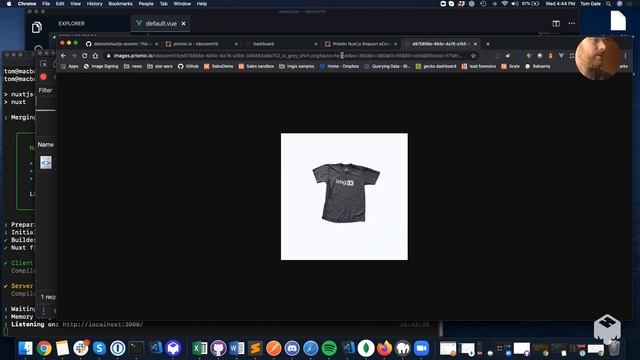
Task: Open the star wars bookmarks folder
Action: coord(160,66)
